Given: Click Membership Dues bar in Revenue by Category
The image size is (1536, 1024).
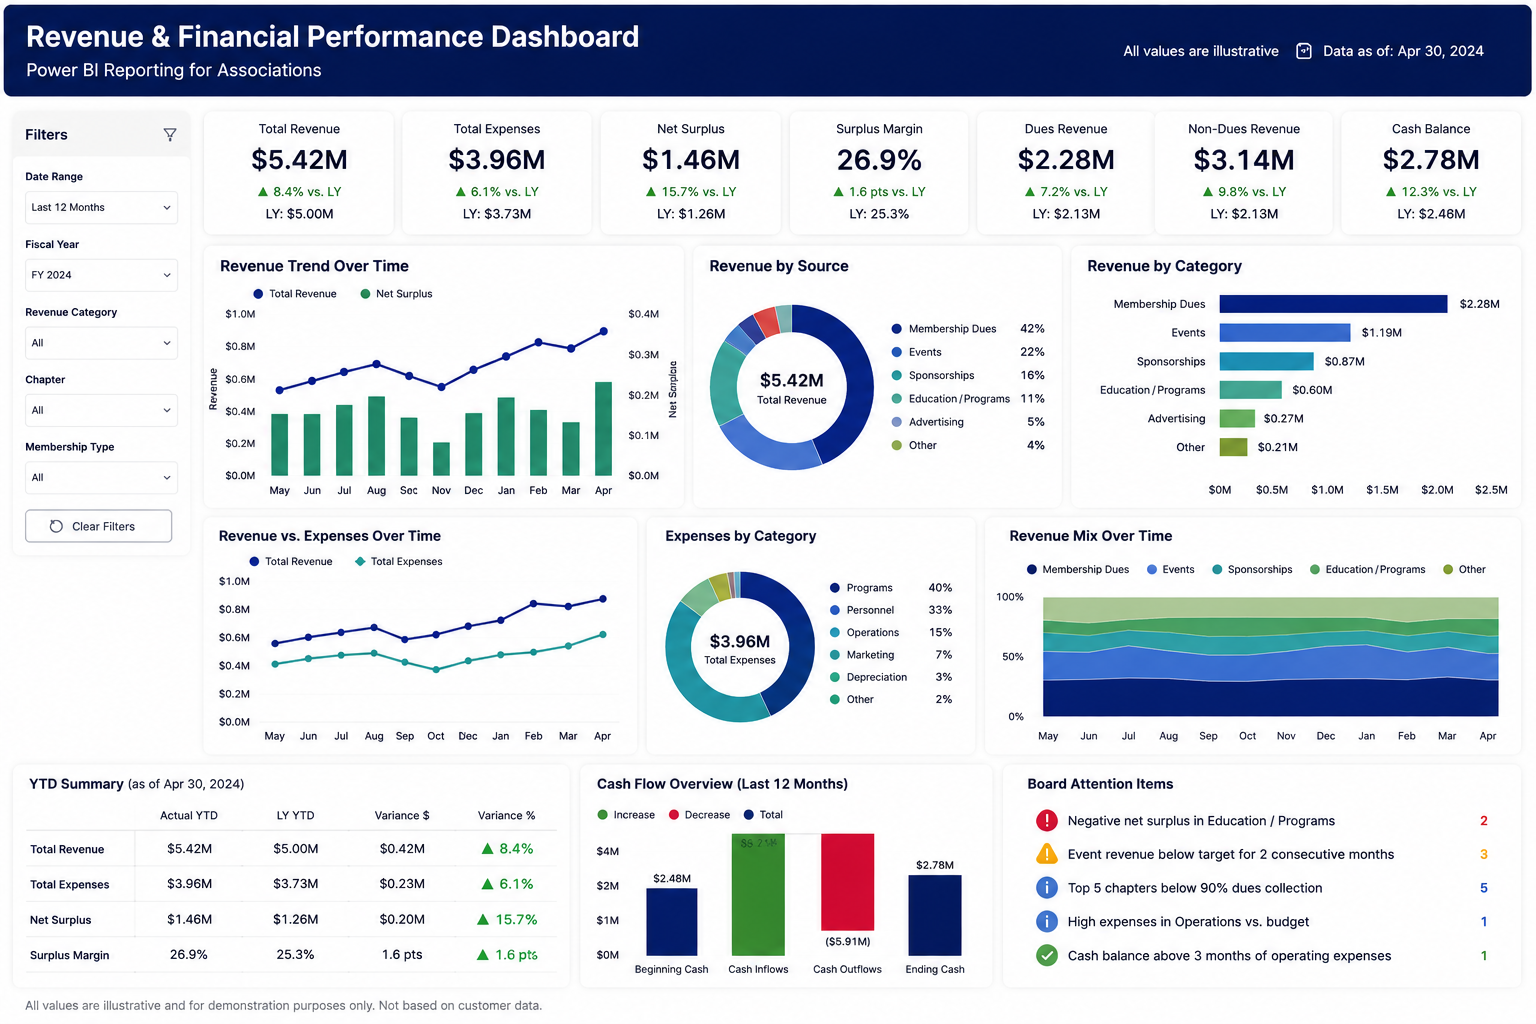Looking at the screenshot, I should click(1333, 304).
